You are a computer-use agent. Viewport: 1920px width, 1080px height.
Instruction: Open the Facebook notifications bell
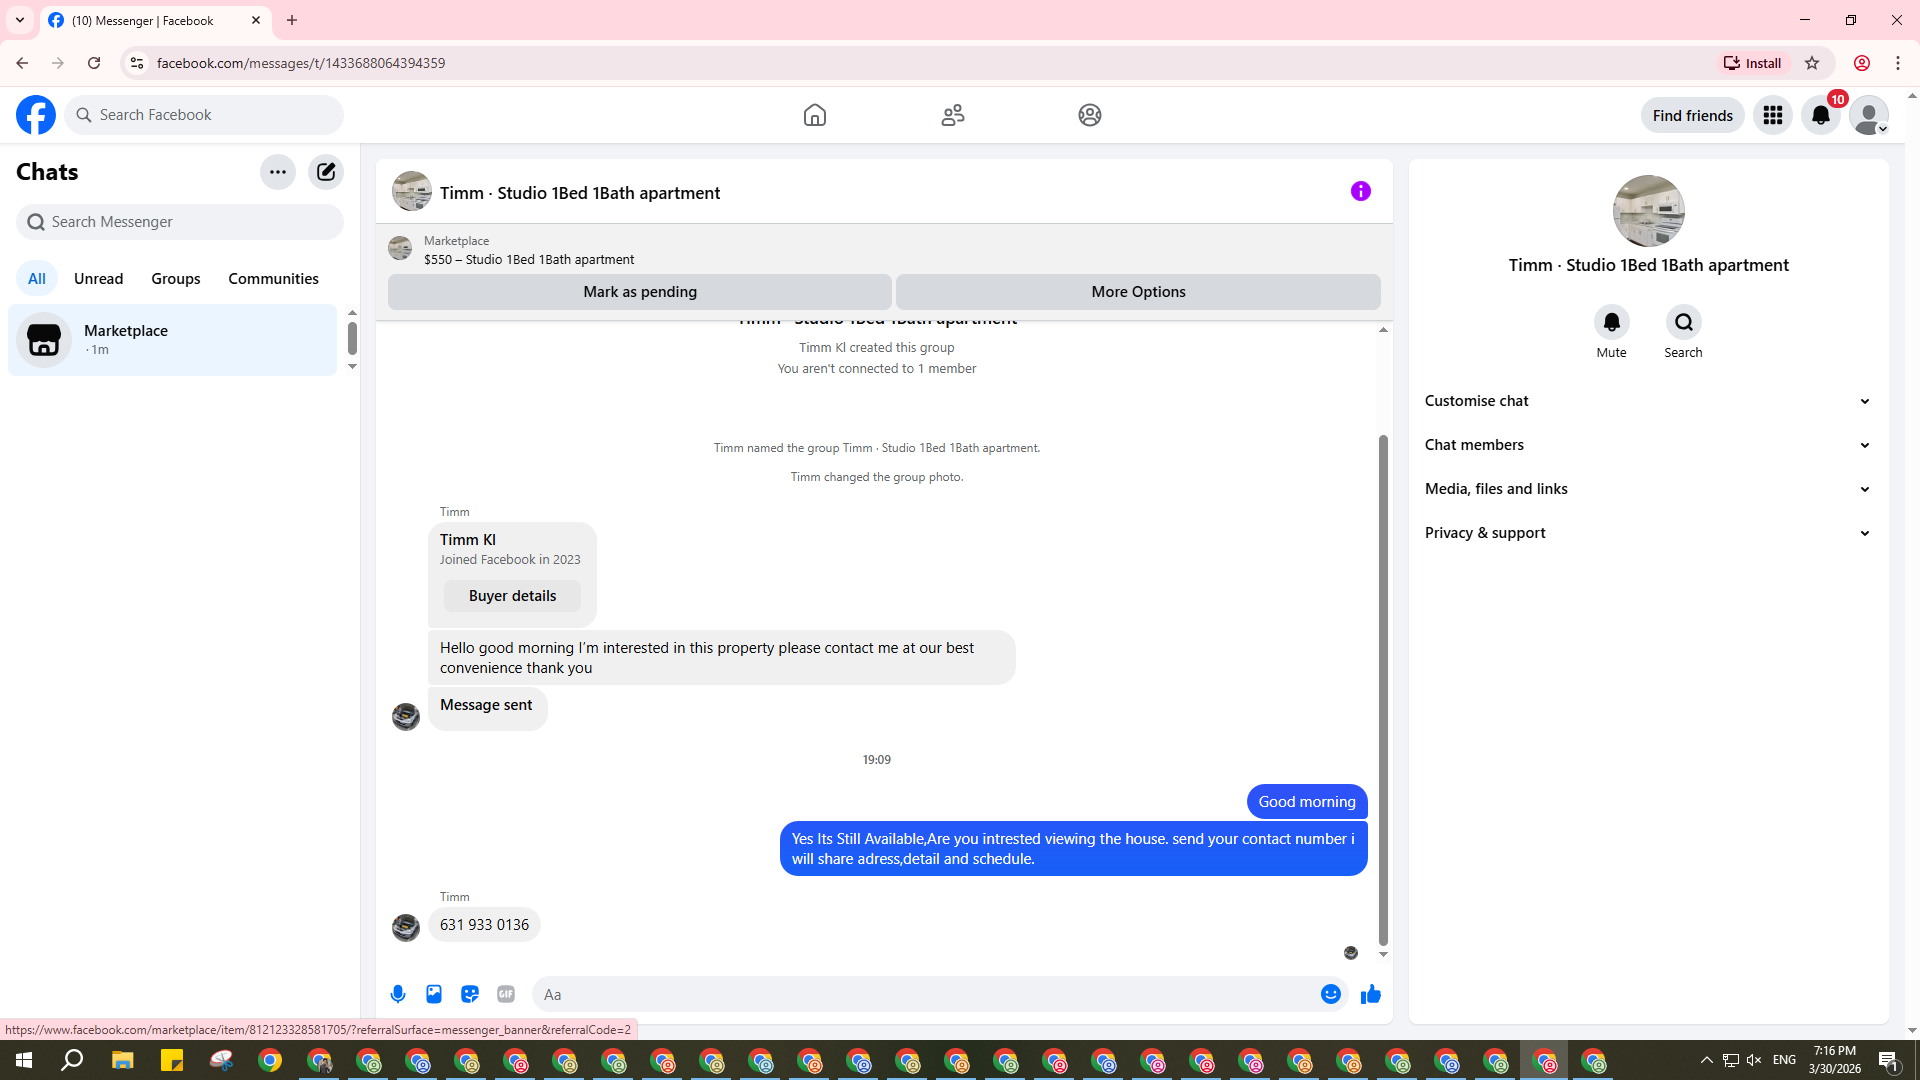(x=1820, y=115)
